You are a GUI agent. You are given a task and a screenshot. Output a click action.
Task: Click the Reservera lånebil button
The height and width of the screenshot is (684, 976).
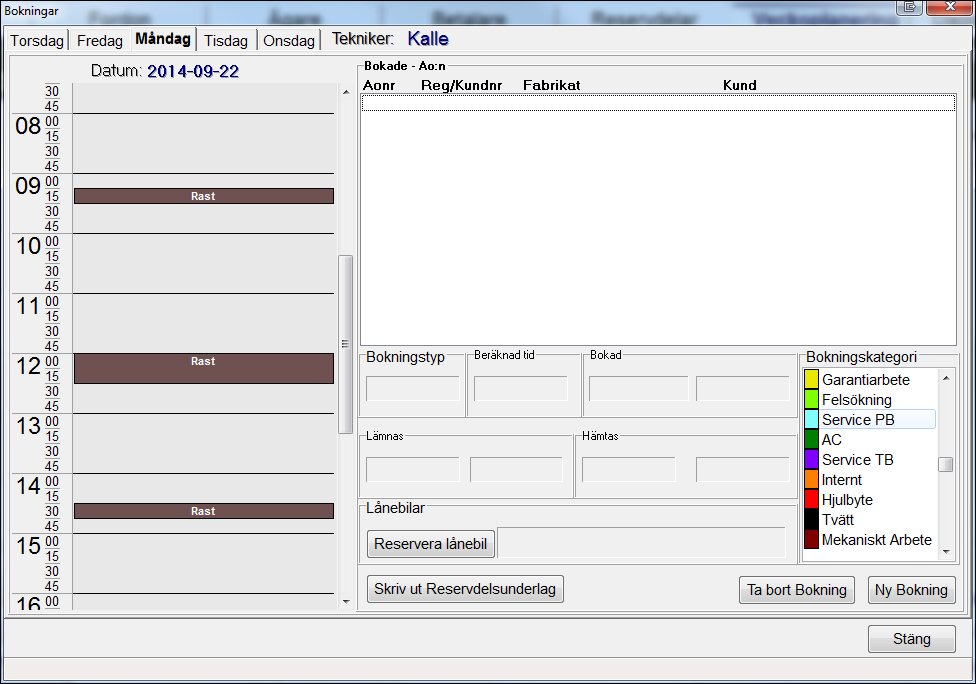[431, 544]
